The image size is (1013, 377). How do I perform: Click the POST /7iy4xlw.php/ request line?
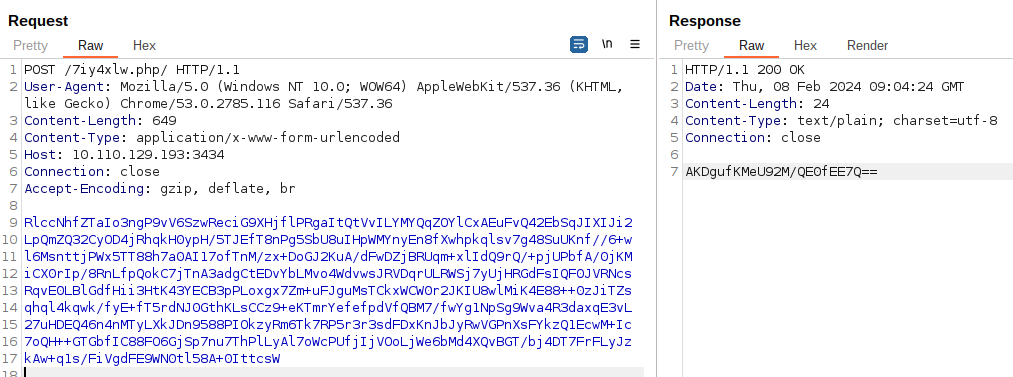click(x=132, y=70)
